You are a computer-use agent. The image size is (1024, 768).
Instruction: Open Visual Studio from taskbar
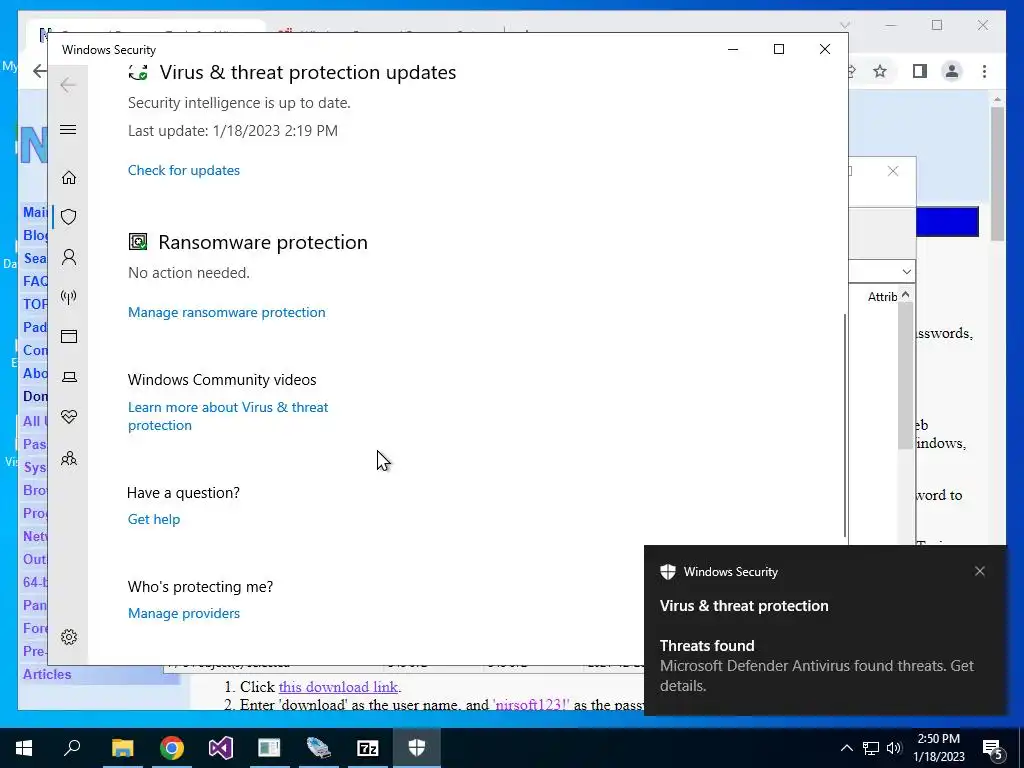[x=221, y=748]
